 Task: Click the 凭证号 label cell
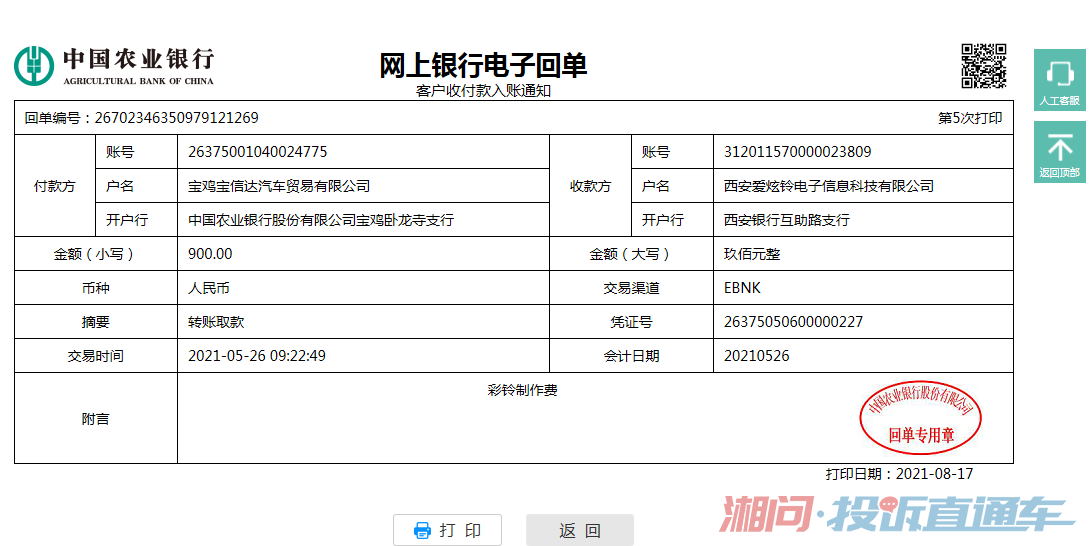(632, 323)
